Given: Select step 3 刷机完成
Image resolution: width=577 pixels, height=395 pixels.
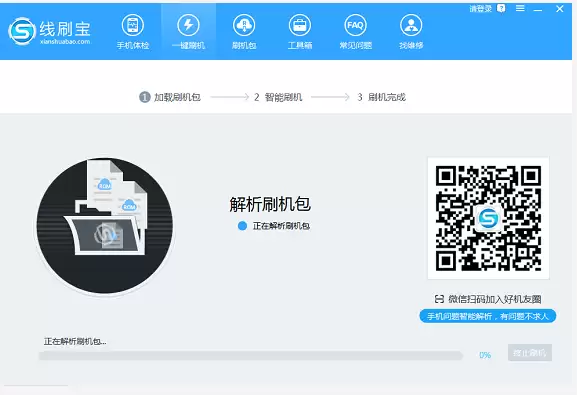Looking at the screenshot, I should 381,97.
